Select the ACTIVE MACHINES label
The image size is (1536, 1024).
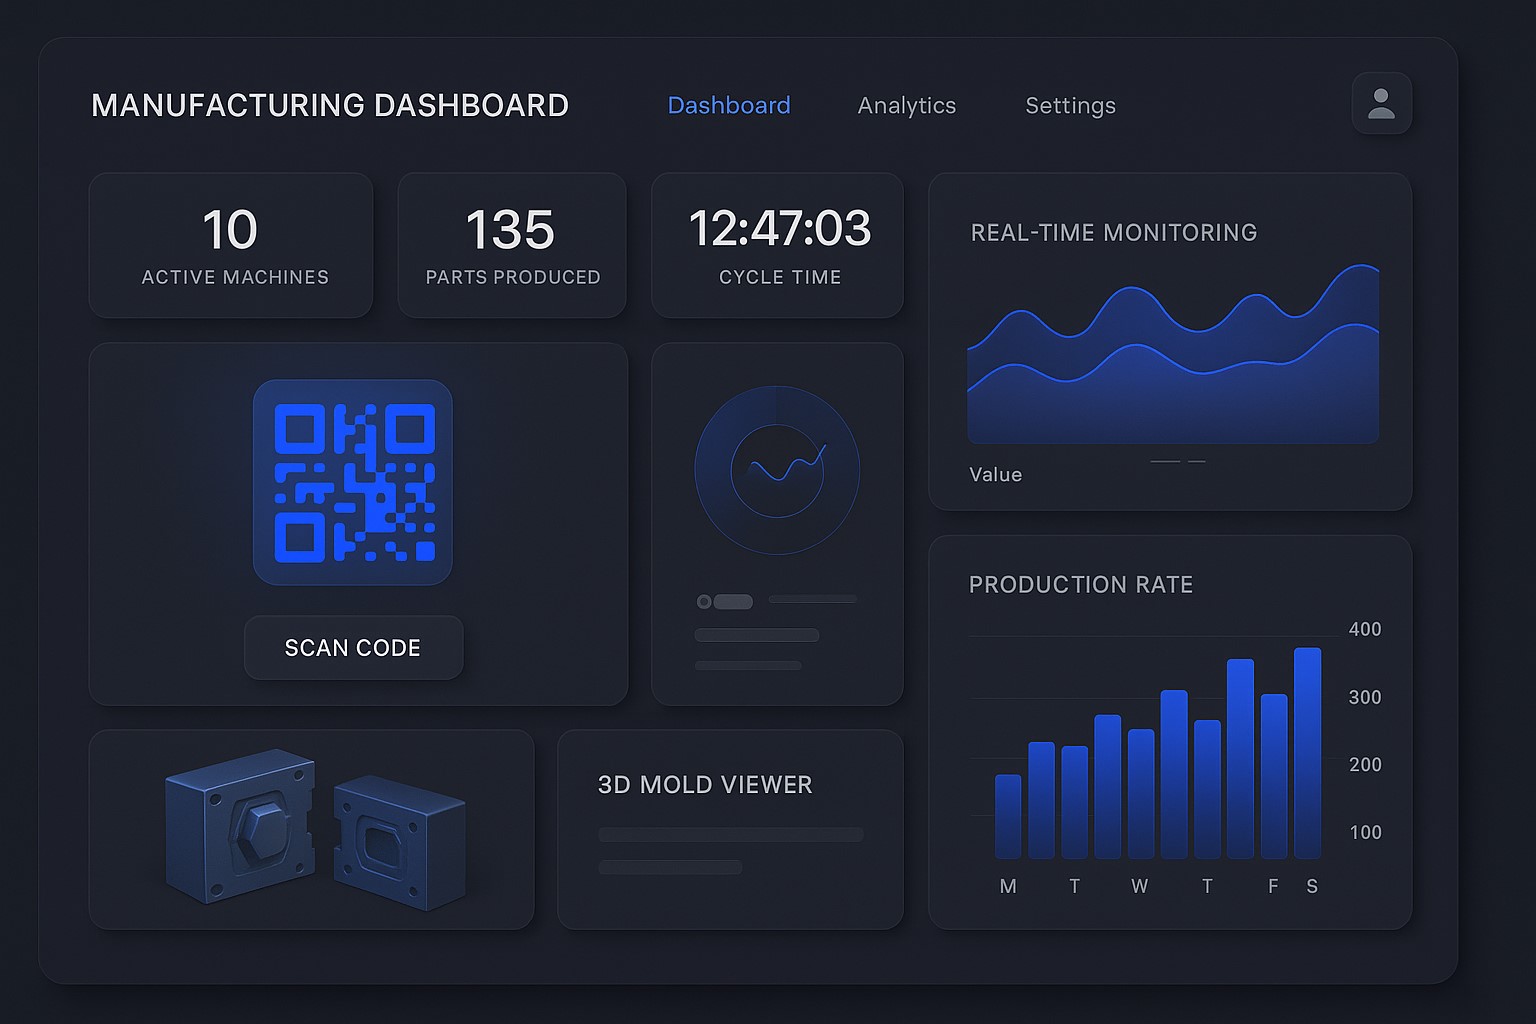(x=235, y=277)
